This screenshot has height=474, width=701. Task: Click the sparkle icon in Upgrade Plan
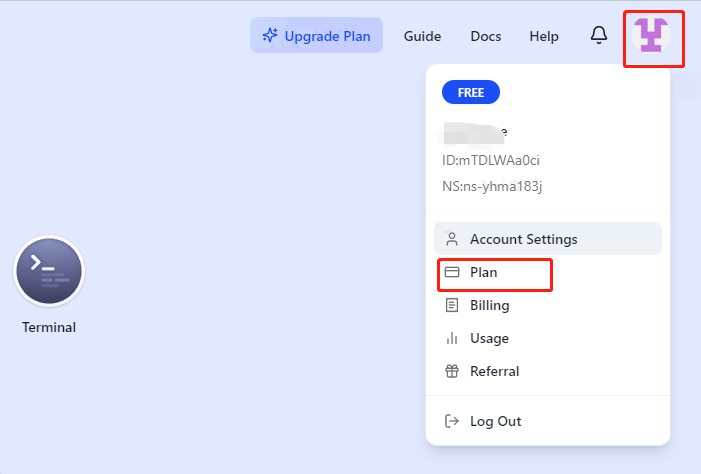(269, 36)
